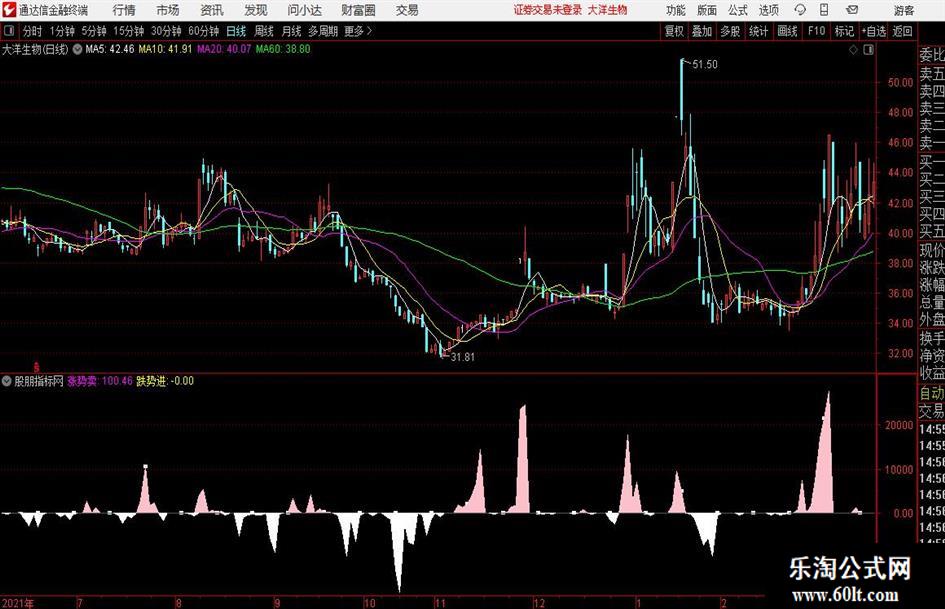Click the 统计 statistics toolbar button
The height and width of the screenshot is (609, 945).
[x=758, y=31]
